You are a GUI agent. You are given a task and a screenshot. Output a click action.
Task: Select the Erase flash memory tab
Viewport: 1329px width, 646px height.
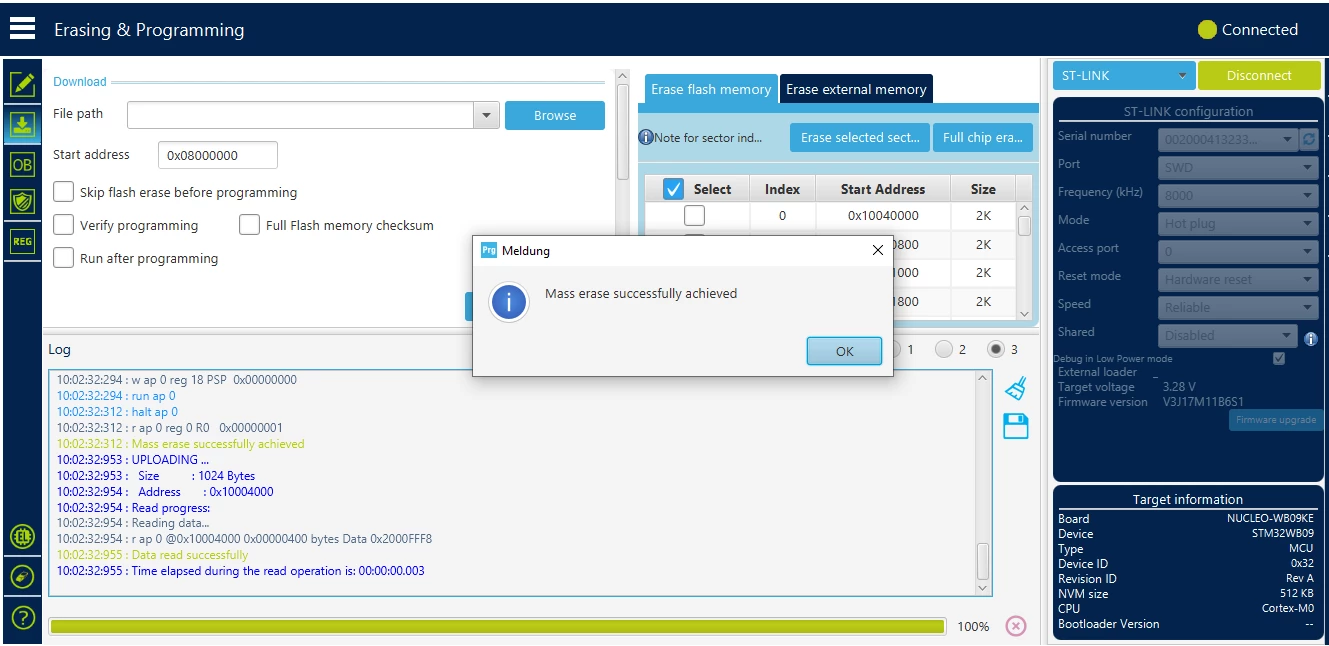point(711,89)
